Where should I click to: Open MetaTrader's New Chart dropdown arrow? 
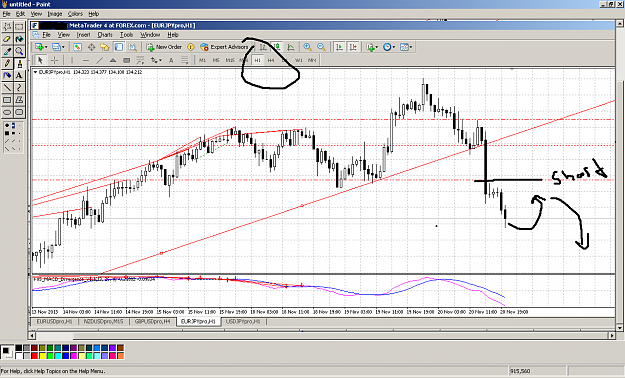click(x=46, y=47)
